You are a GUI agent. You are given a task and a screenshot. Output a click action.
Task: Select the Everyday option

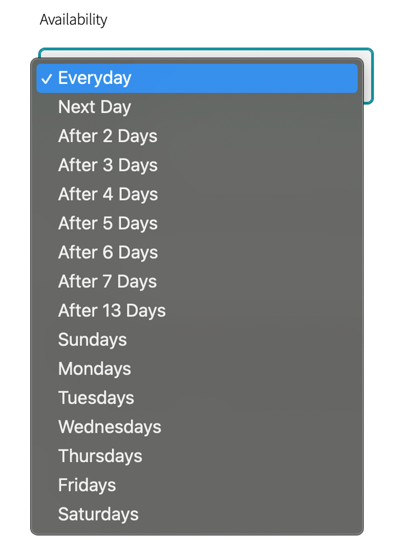click(197, 78)
